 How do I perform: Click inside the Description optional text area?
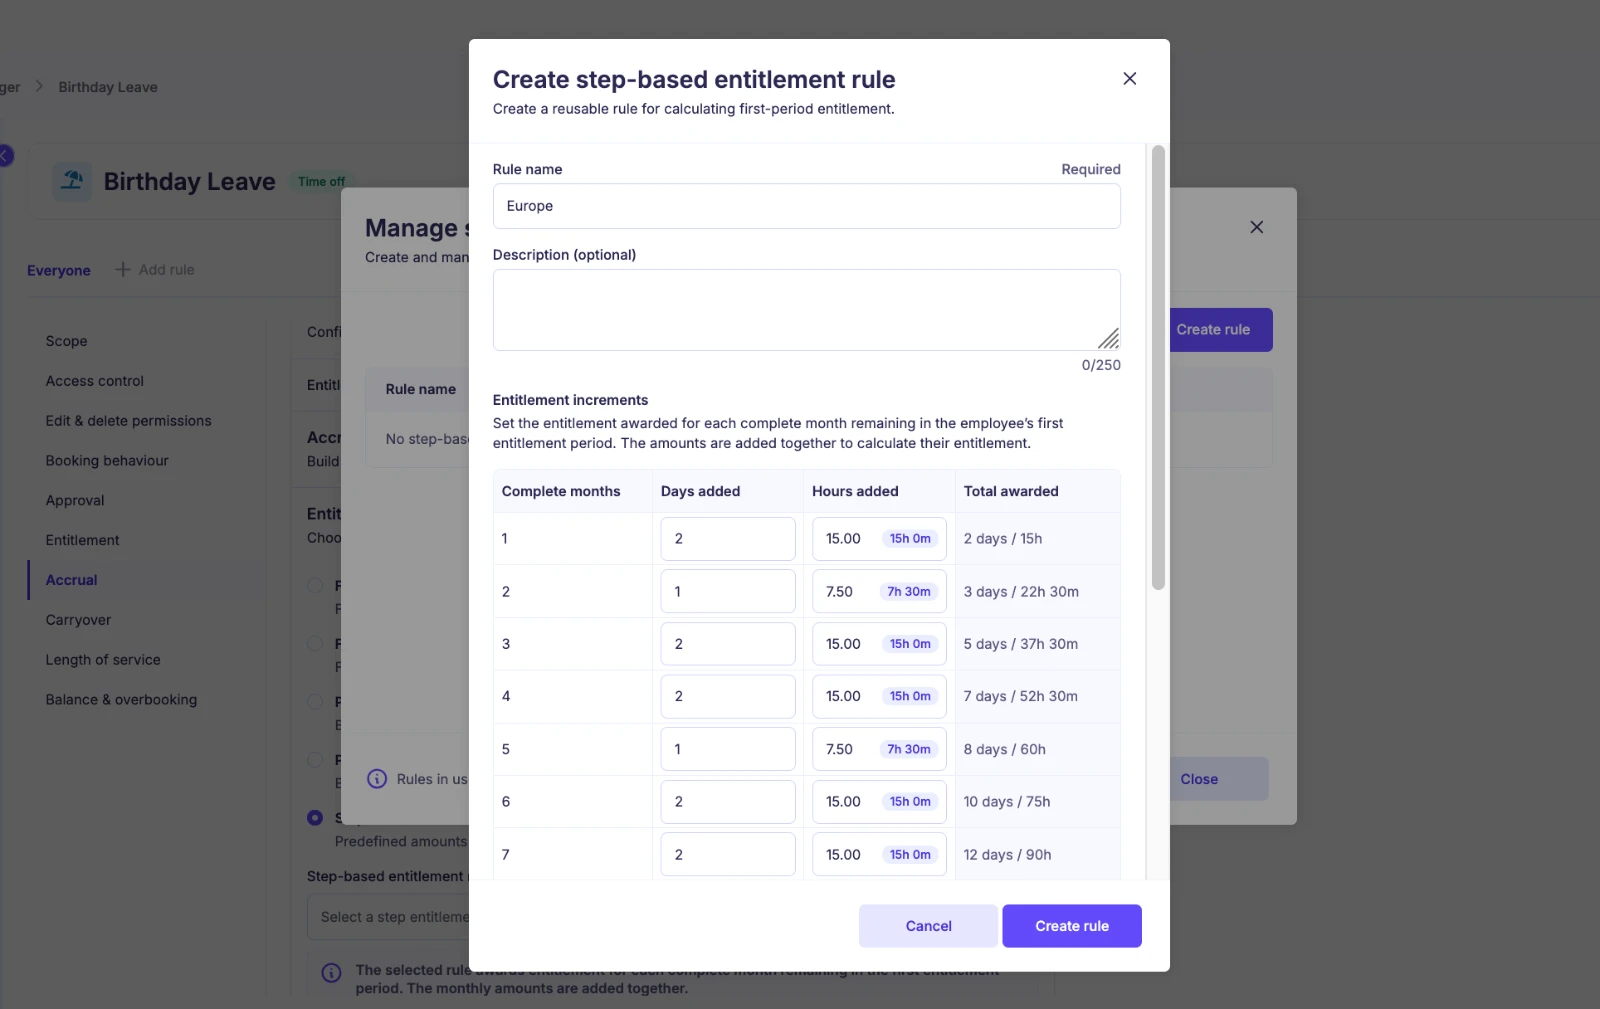tap(806, 310)
